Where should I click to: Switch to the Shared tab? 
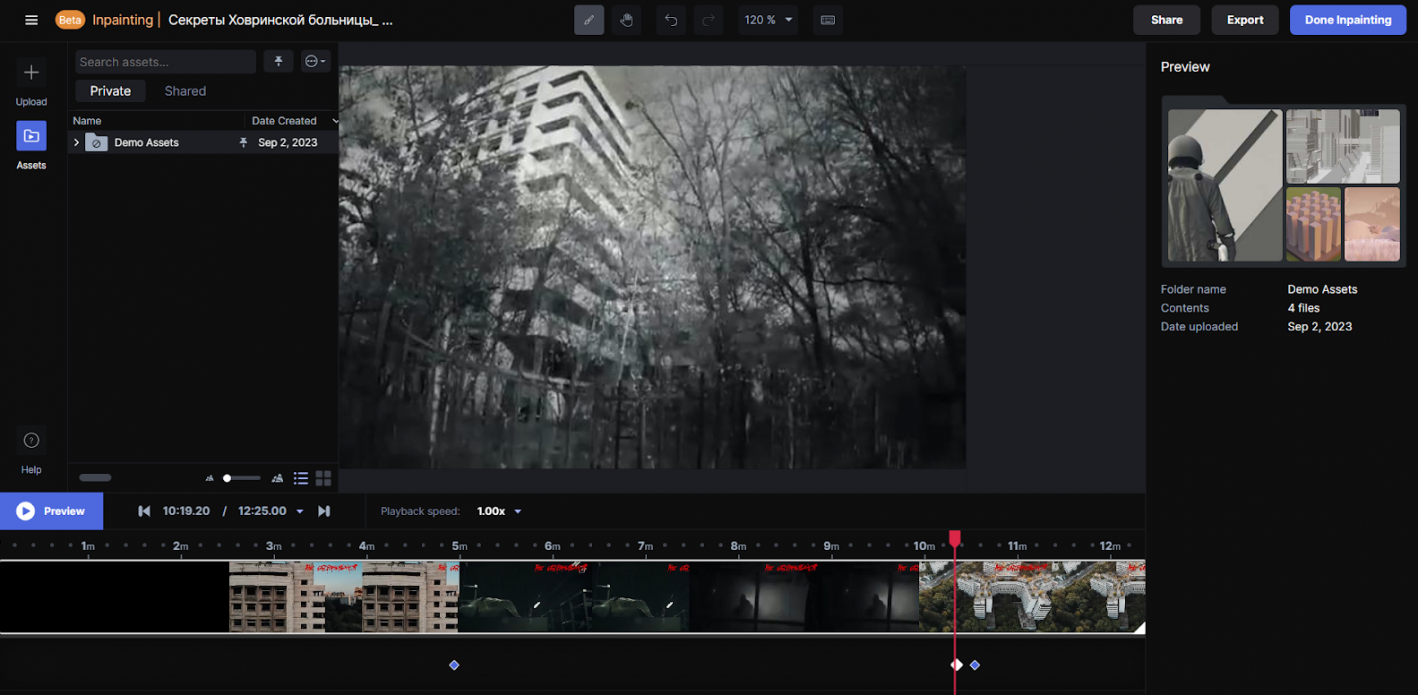point(185,91)
